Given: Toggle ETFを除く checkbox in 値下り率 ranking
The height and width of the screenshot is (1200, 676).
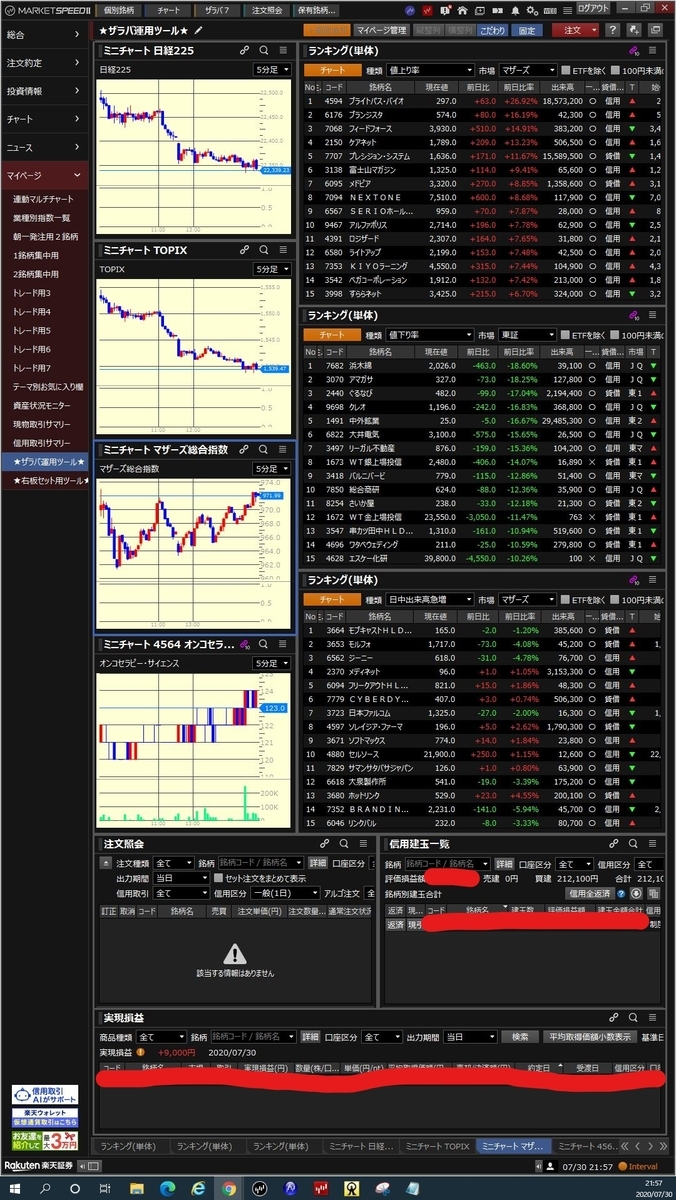Looking at the screenshot, I should click(x=566, y=335).
